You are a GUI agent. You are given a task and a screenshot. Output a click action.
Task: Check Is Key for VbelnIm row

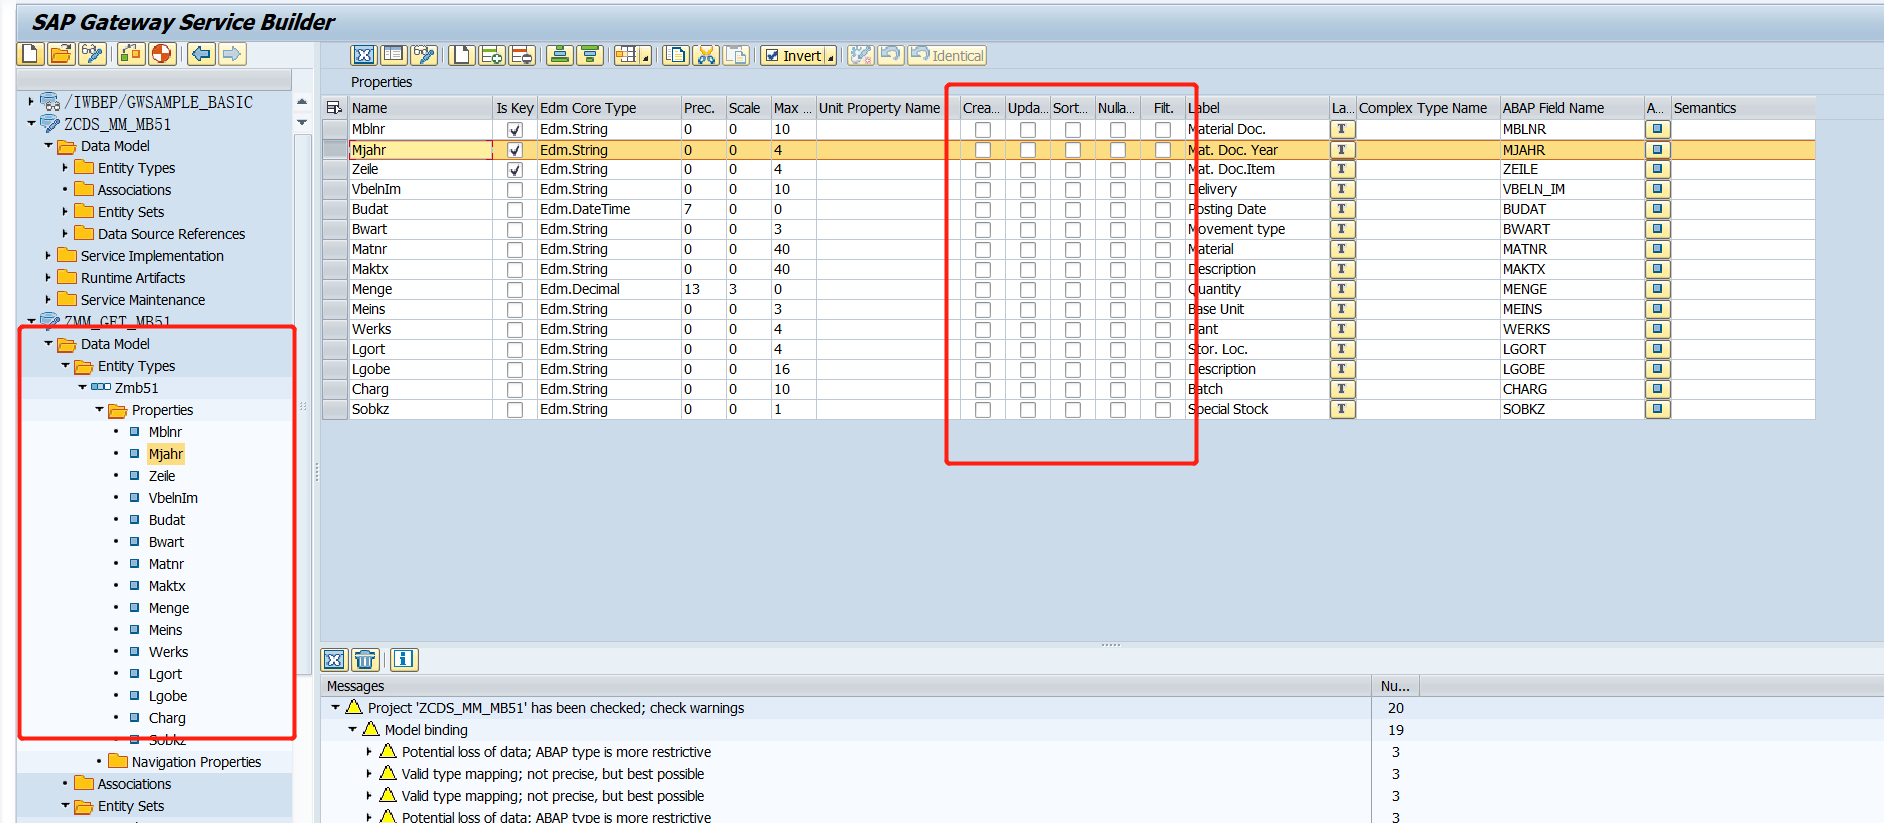point(515,190)
